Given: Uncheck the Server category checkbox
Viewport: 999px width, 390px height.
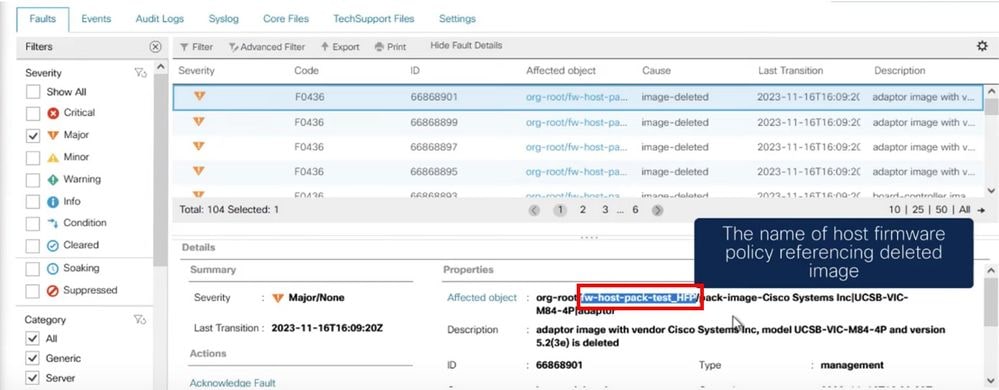Looking at the screenshot, I should (x=32, y=378).
